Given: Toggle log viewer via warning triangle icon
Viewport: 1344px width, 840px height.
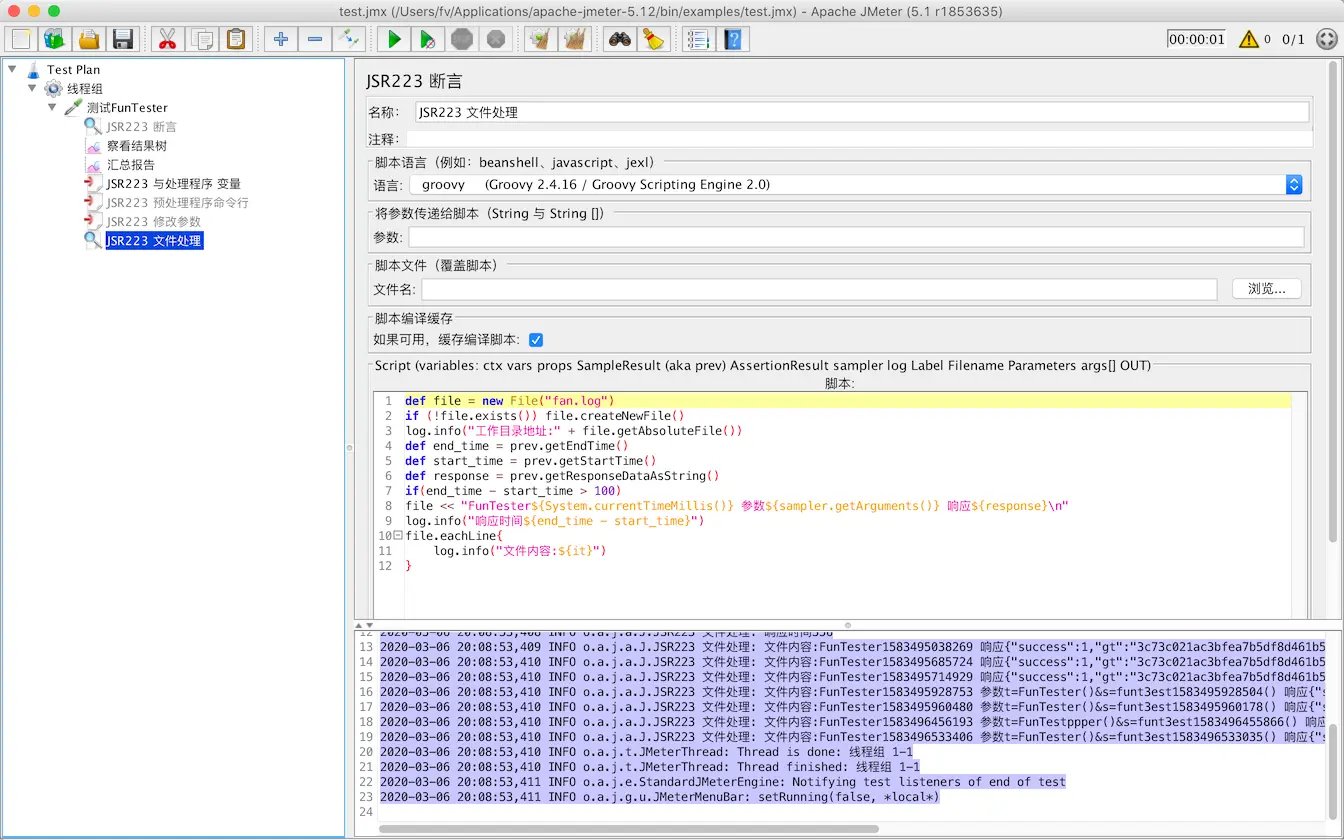Looking at the screenshot, I should (1249, 39).
